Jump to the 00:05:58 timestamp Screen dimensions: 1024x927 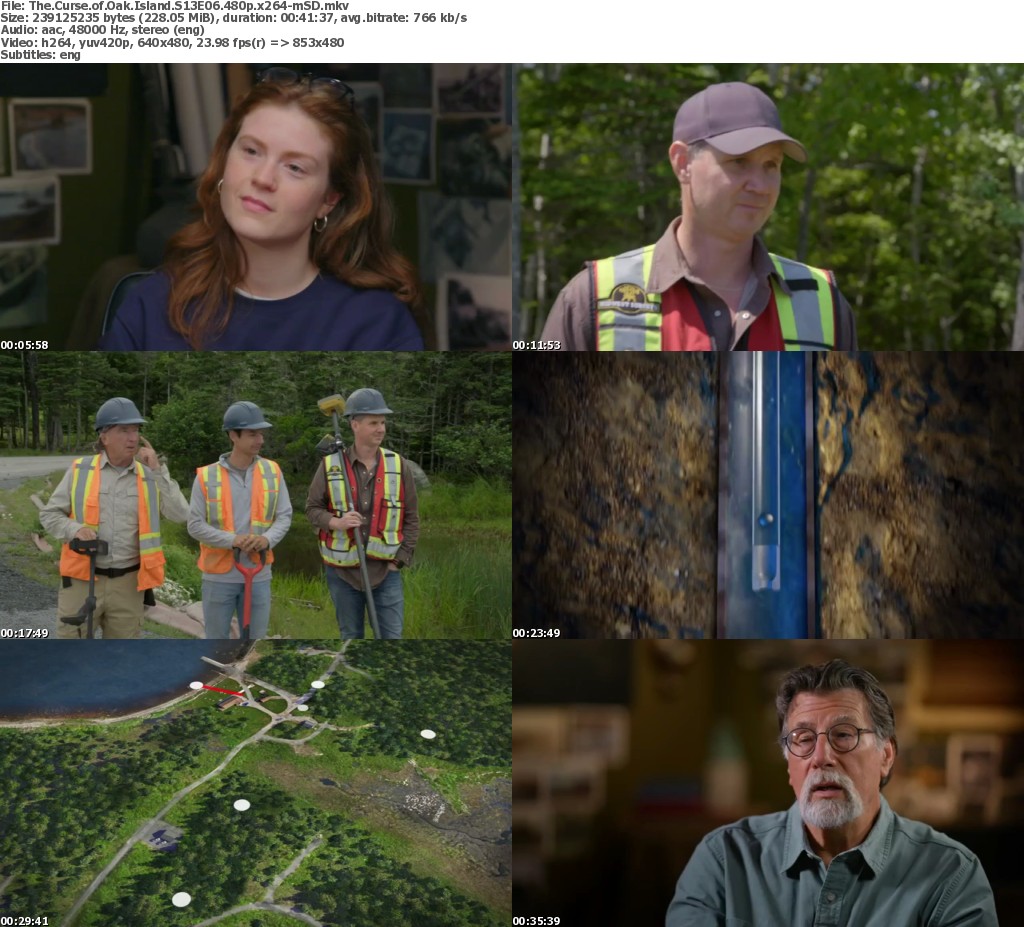pos(25,345)
